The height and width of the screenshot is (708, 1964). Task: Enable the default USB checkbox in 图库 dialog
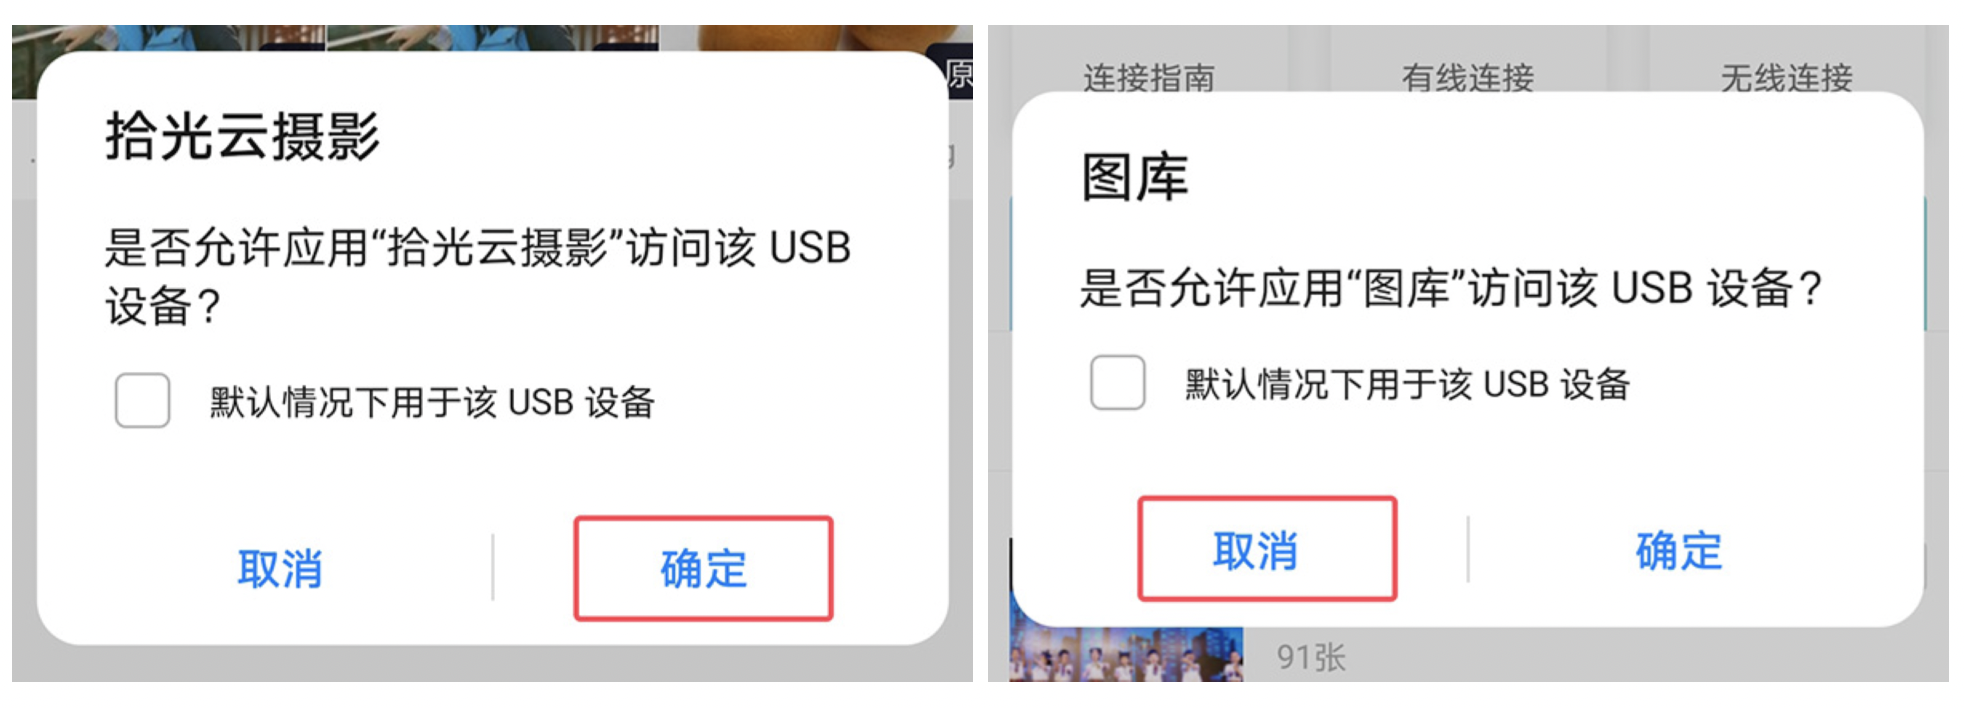tap(1118, 382)
